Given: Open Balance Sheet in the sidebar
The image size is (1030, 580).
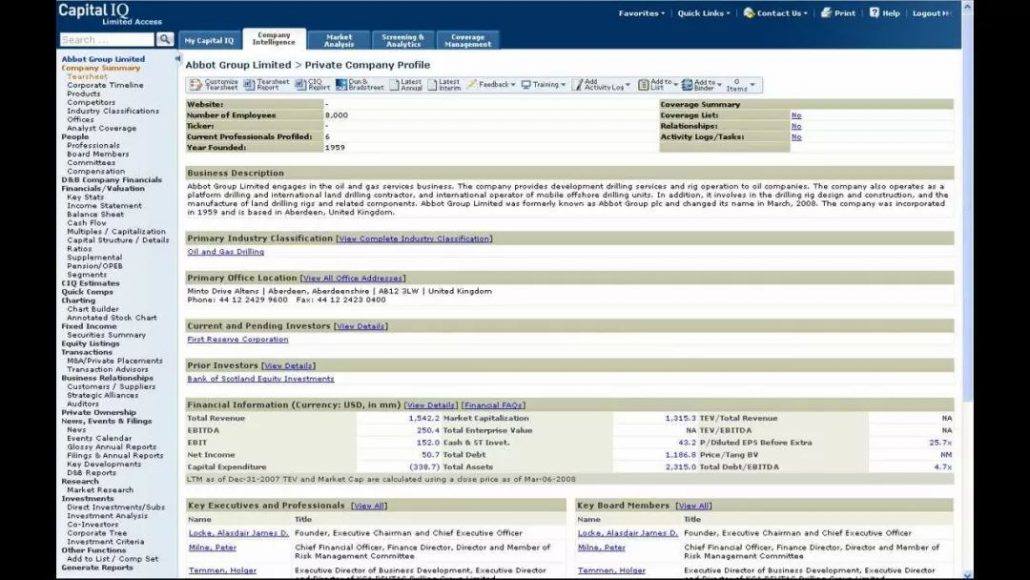Looking at the screenshot, I should tap(95, 213).
